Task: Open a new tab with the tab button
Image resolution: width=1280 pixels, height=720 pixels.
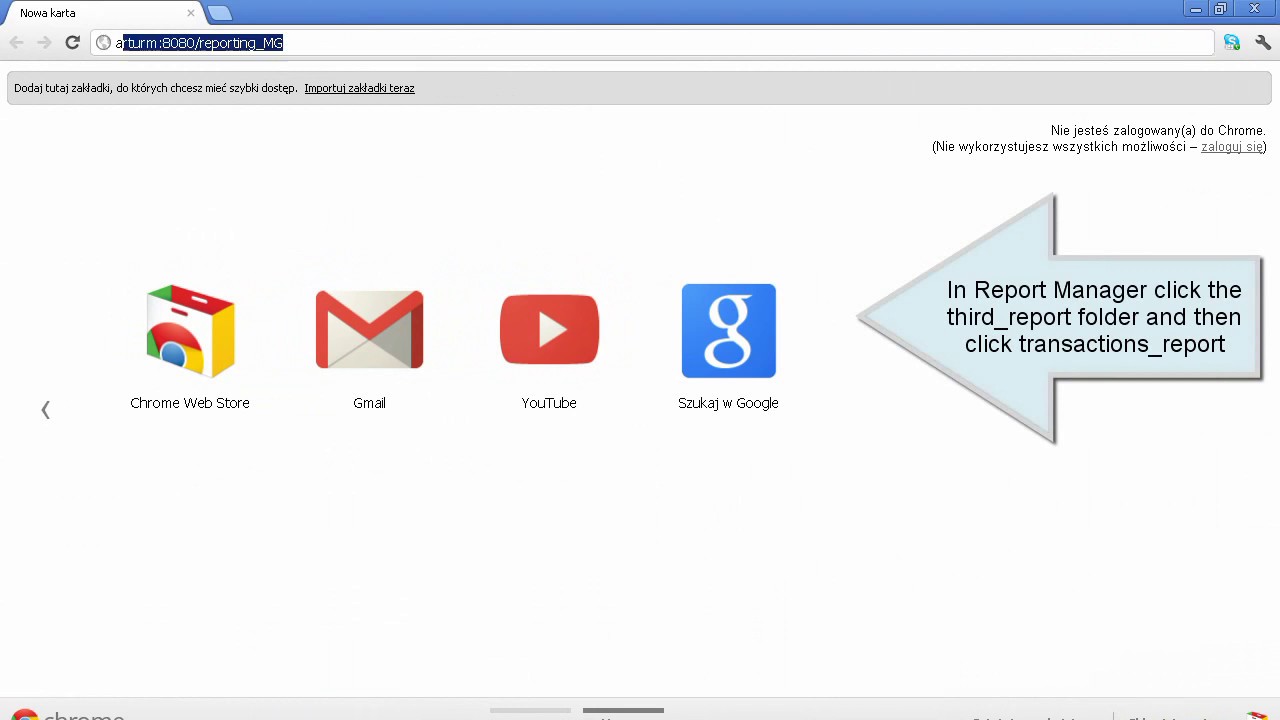Action: 220,13
